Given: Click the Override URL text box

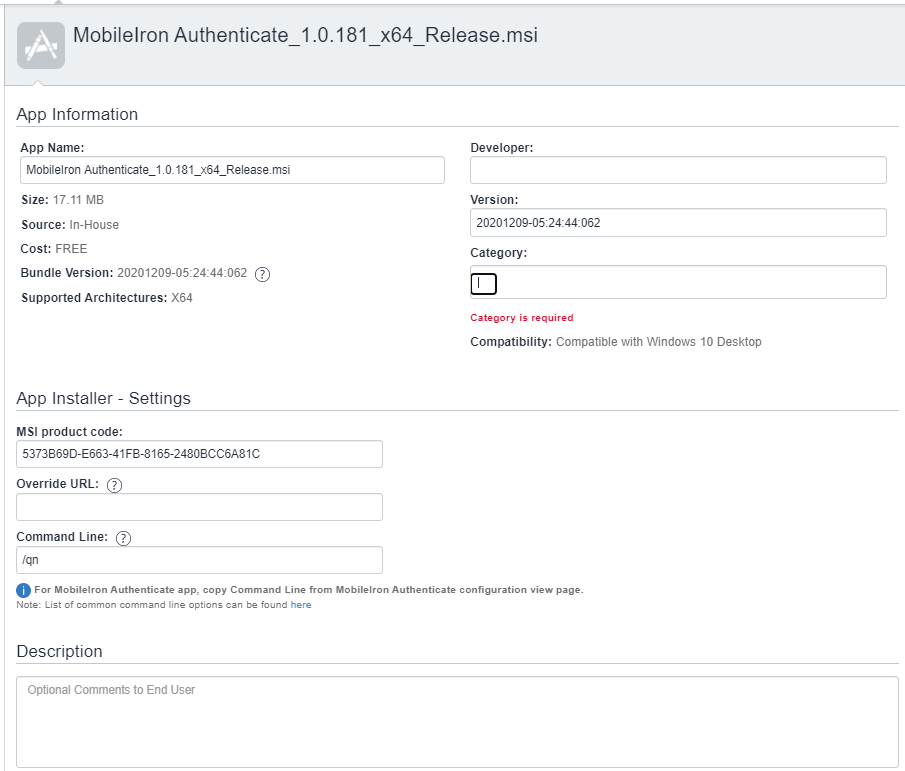Looking at the screenshot, I should point(200,507).
